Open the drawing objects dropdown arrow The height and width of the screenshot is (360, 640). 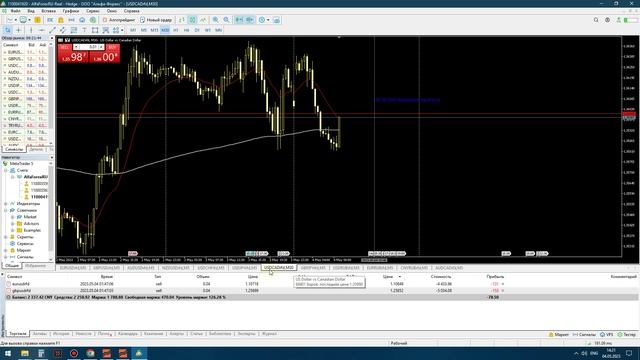pos(122,30)
